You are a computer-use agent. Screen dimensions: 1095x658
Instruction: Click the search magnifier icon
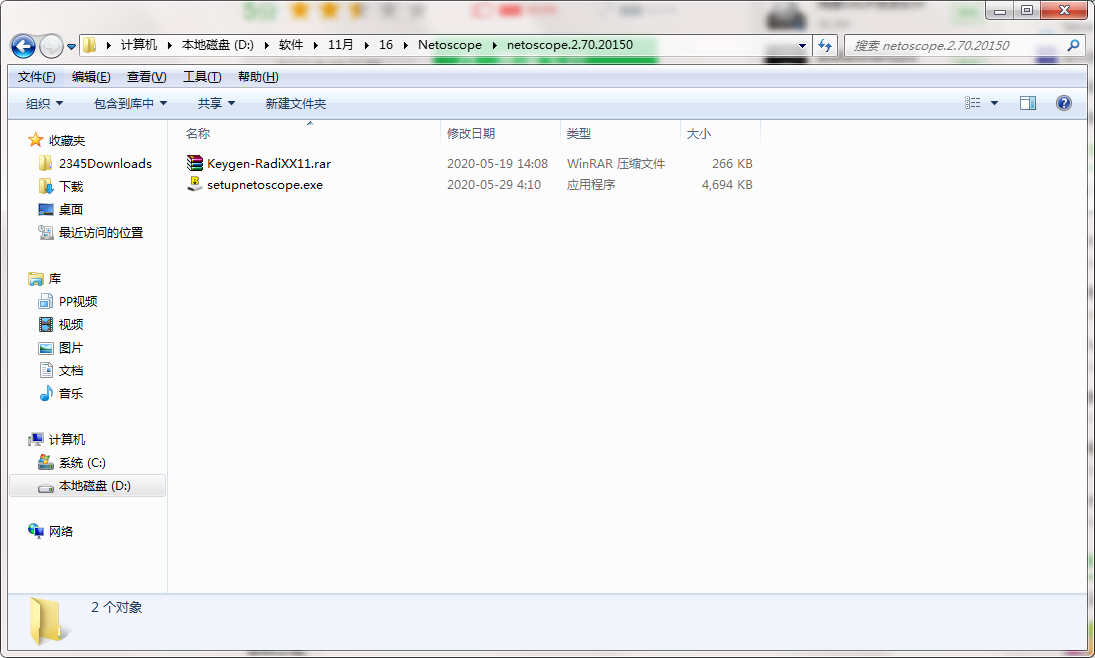[x=1073, y=45]
